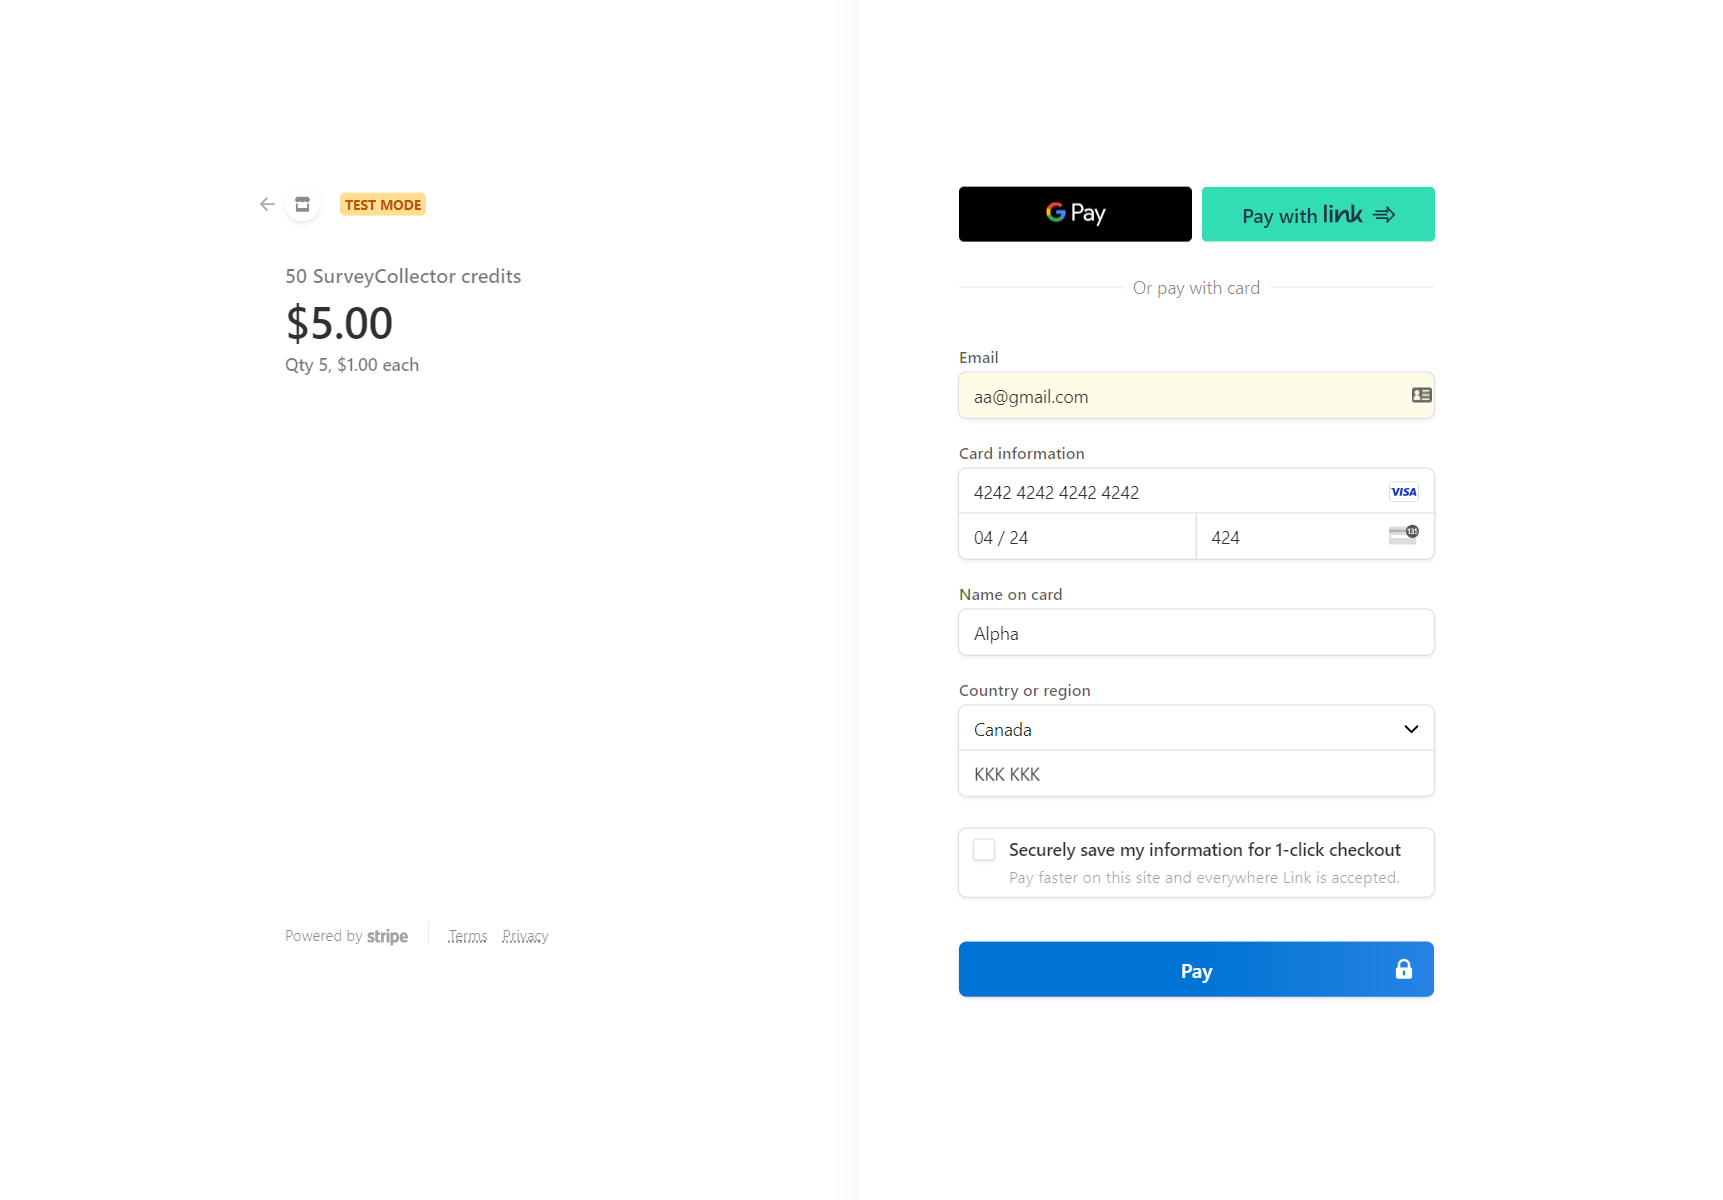1723x1200 pixels.
Task: Click the merchant storefront icon
Action: pos(302,204)
